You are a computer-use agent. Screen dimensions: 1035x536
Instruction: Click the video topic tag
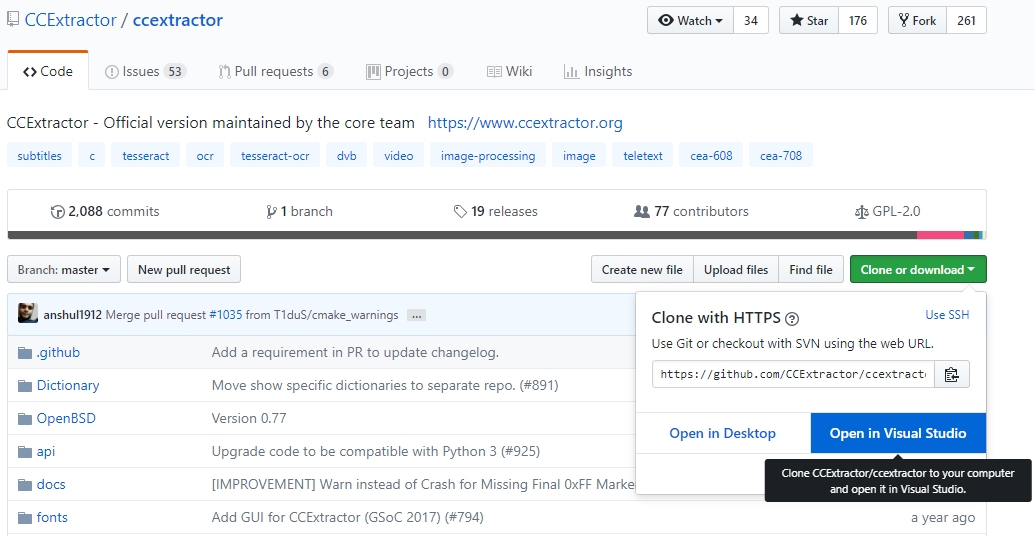399,156
